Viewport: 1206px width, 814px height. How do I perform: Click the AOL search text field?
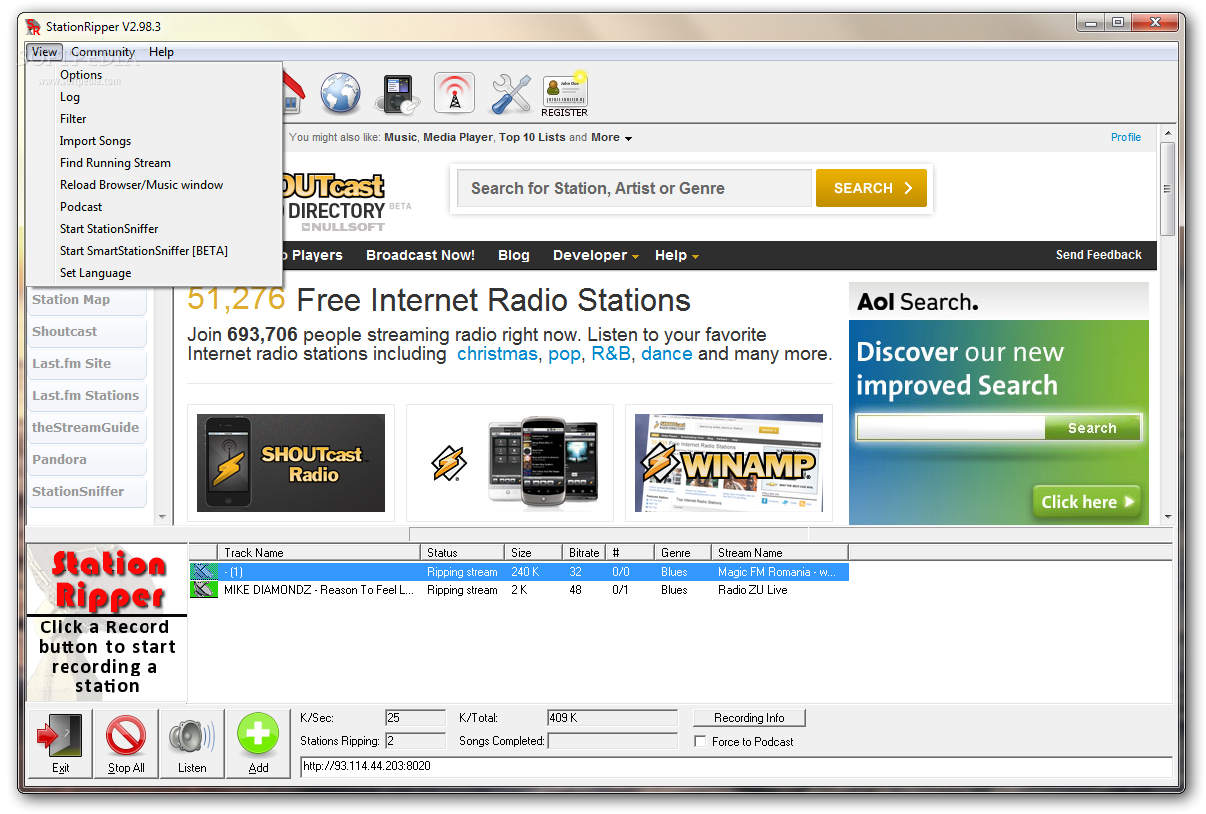click(x=951, y=428)
